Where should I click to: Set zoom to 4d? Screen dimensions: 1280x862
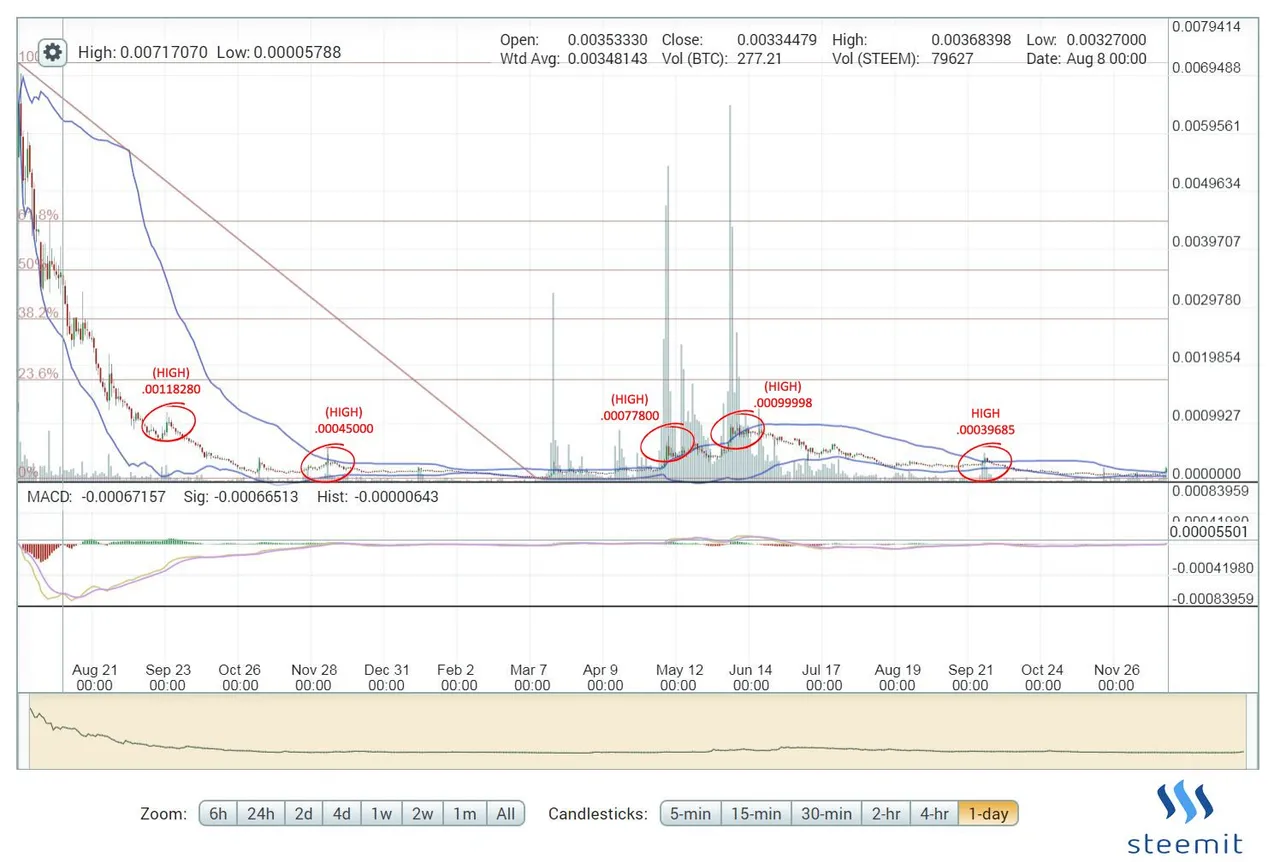click(x=341, y=814)
